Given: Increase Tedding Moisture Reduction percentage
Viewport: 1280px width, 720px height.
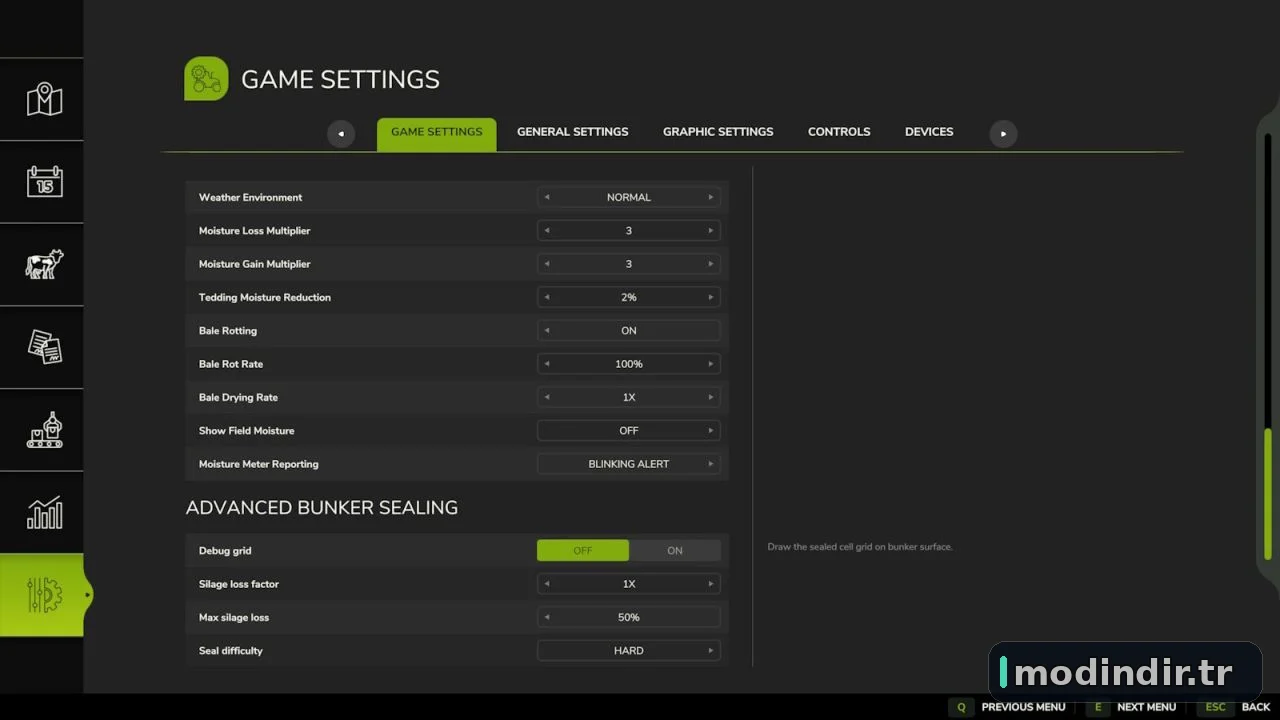Looking at the screenshot, I should 711,297.
